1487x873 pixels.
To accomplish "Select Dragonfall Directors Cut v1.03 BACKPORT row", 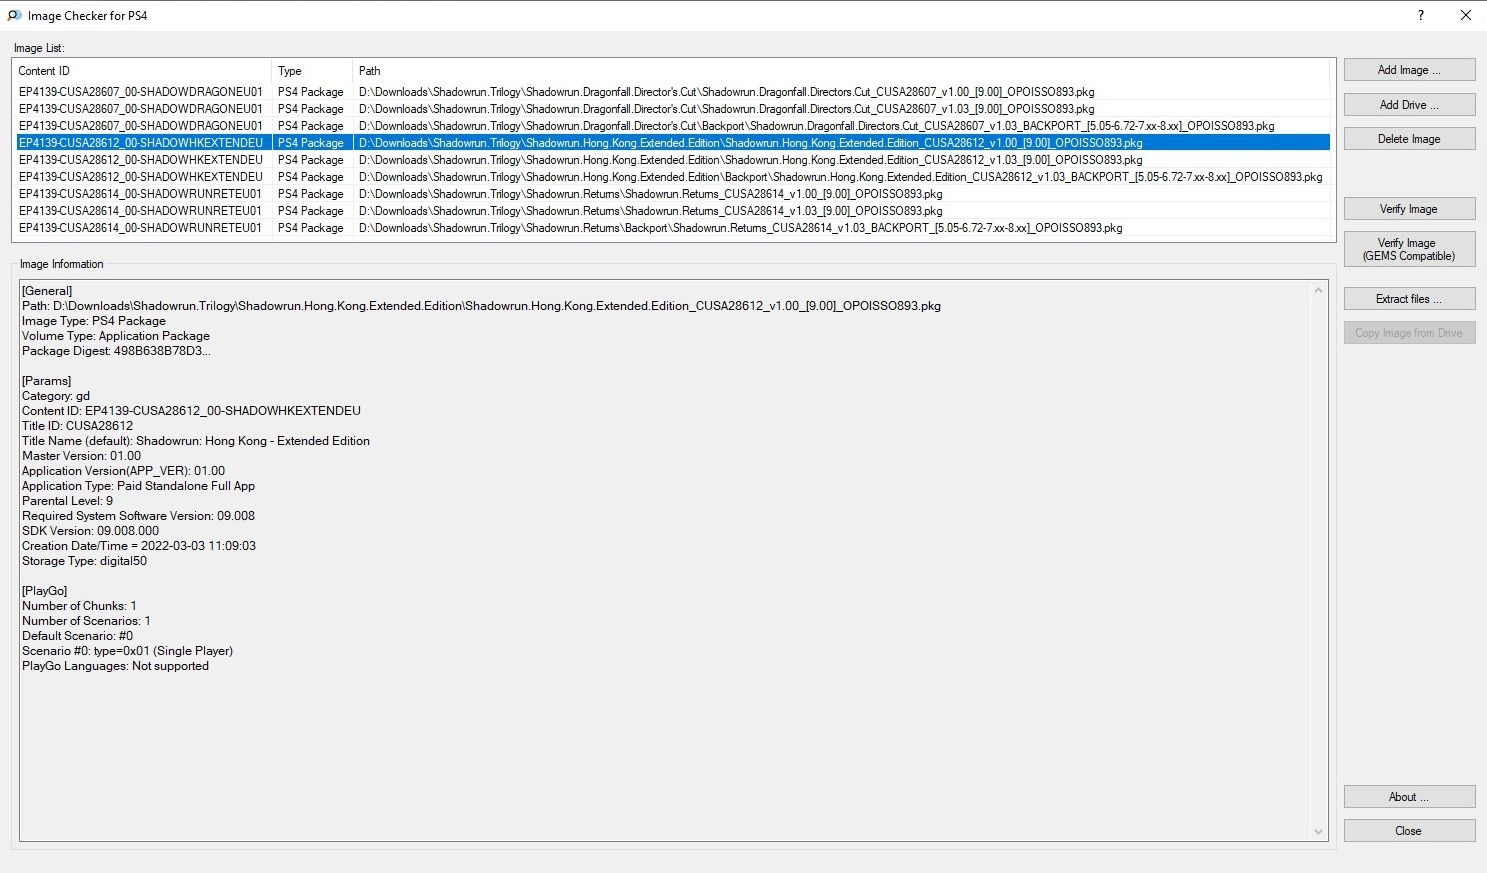I will [x=672, y=126].
